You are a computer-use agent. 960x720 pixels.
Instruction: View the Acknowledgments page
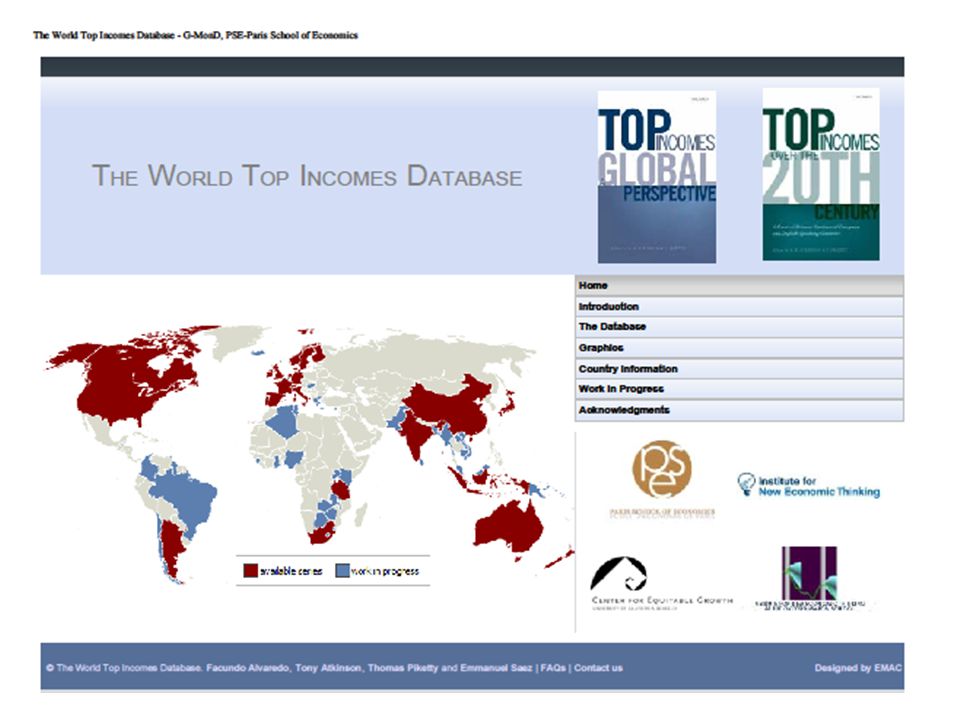[739, 410]
